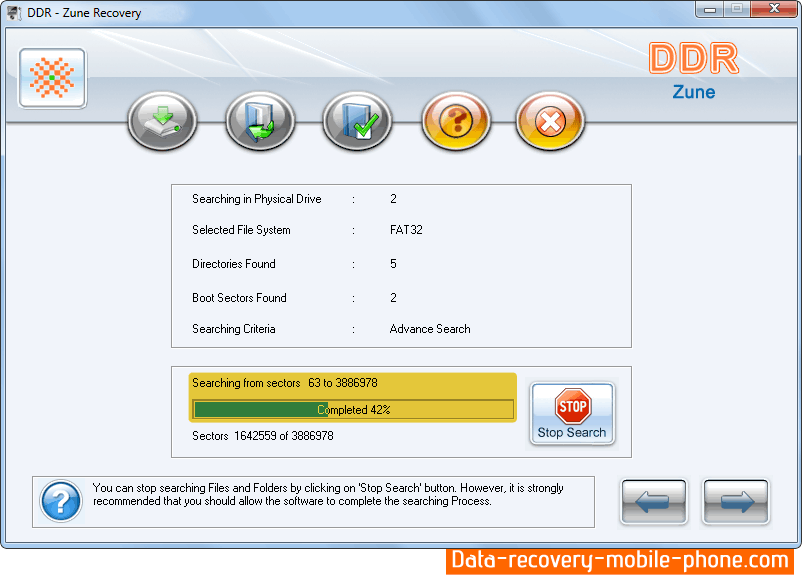Open the Data-recovery-mobile-phone.com link
Image resolution: width=802 pixels, height=575 pixels.
pyautogui.click(x=619, y=561)
